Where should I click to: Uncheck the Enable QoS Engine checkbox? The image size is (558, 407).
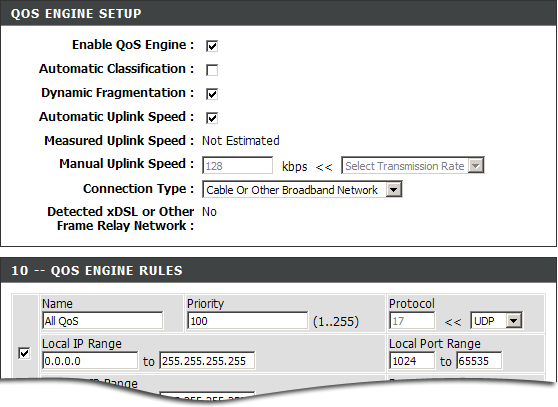(x=212, y=46)
